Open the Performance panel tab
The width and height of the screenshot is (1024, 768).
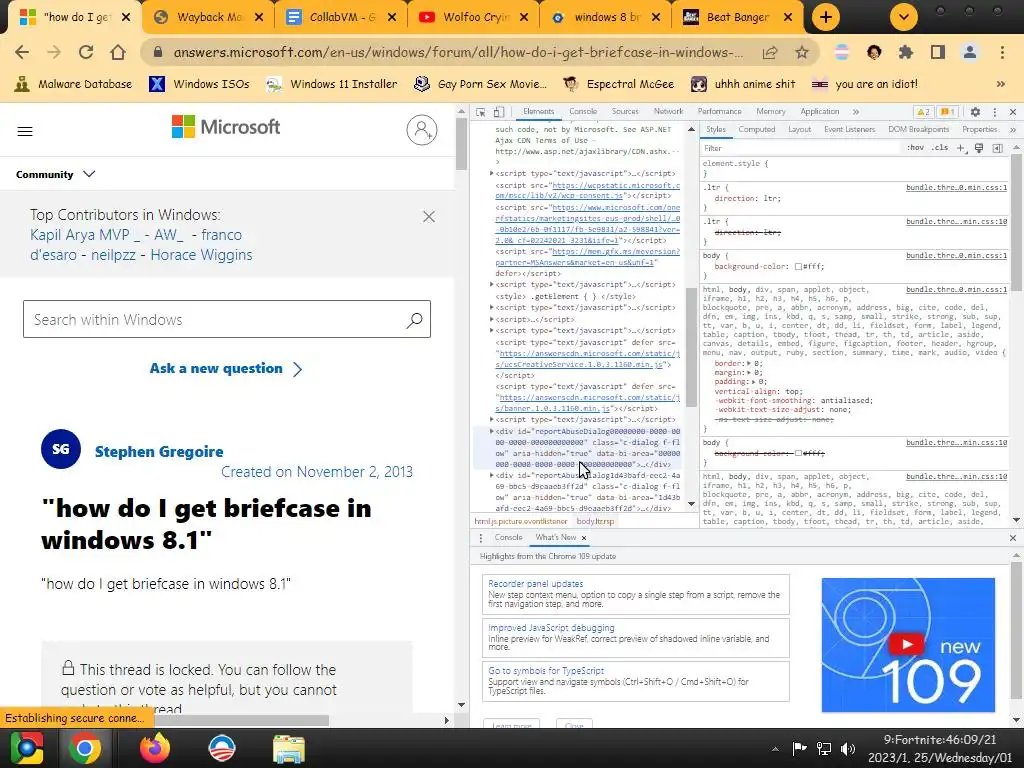click(719, 112)
